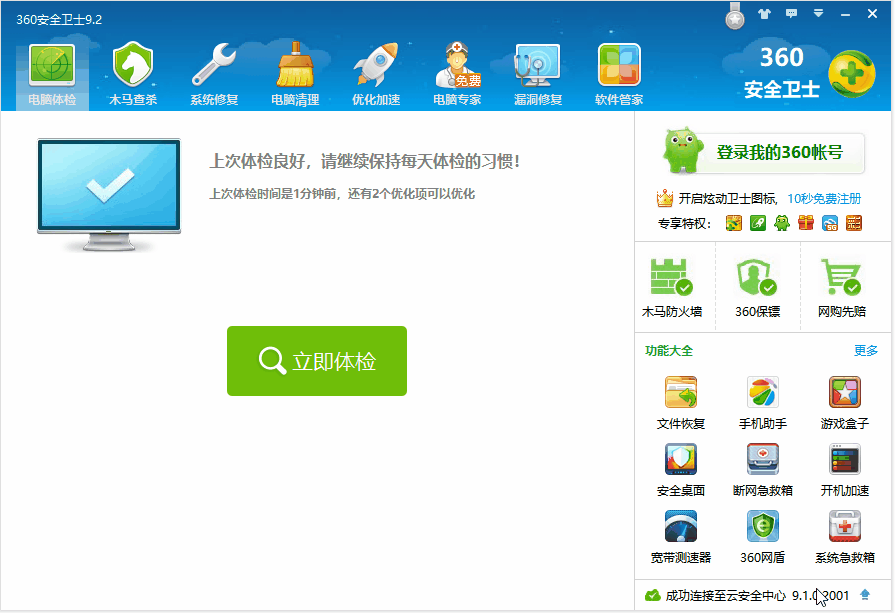This screenshot has width=895, height=613.
Task: Click the red gift box privilege icon
Action: coord(806,223)
